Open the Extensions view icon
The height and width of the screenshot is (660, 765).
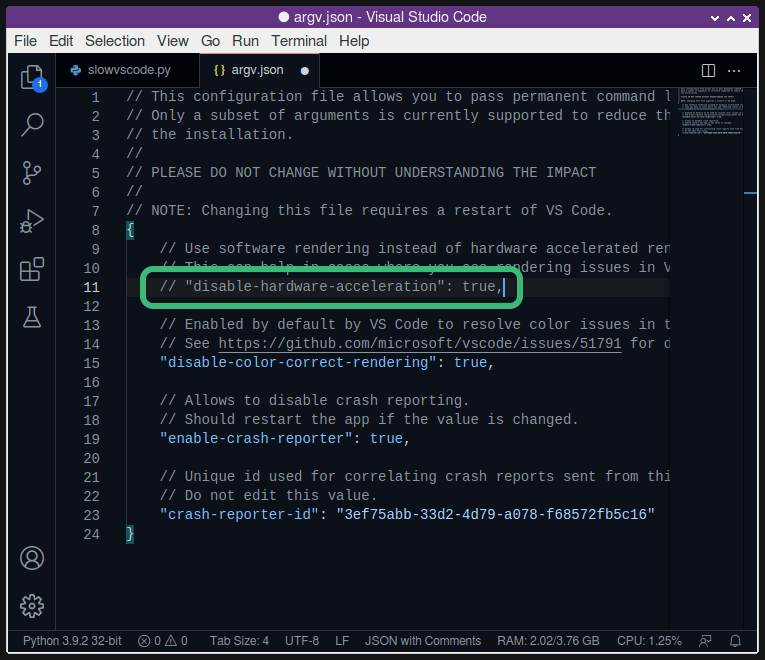tap(32, 269)
